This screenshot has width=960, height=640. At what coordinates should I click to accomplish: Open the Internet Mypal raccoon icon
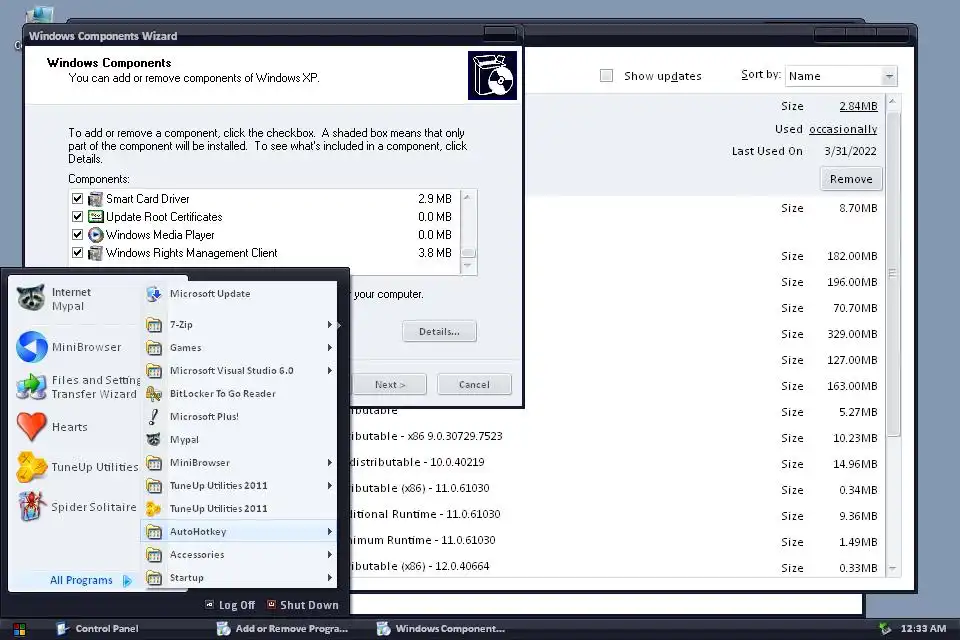click(x=30, y=298)
